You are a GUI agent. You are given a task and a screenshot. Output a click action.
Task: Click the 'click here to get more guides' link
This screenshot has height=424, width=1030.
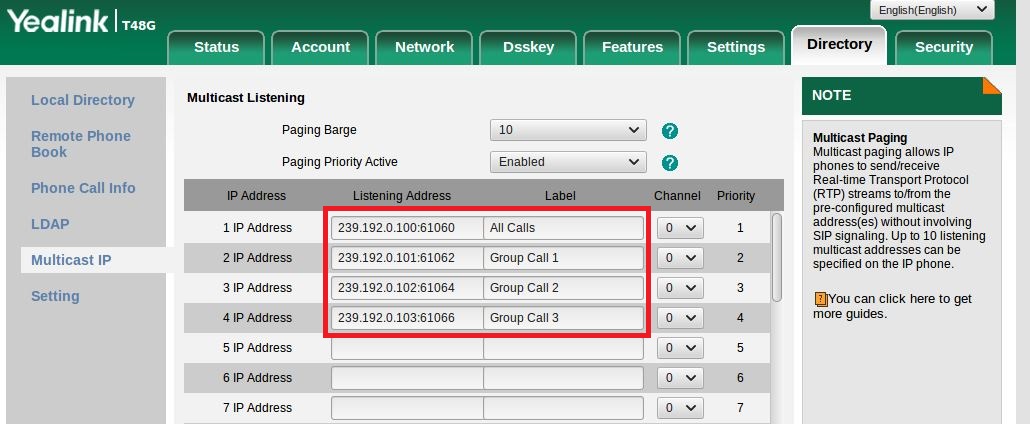[892, 306]
